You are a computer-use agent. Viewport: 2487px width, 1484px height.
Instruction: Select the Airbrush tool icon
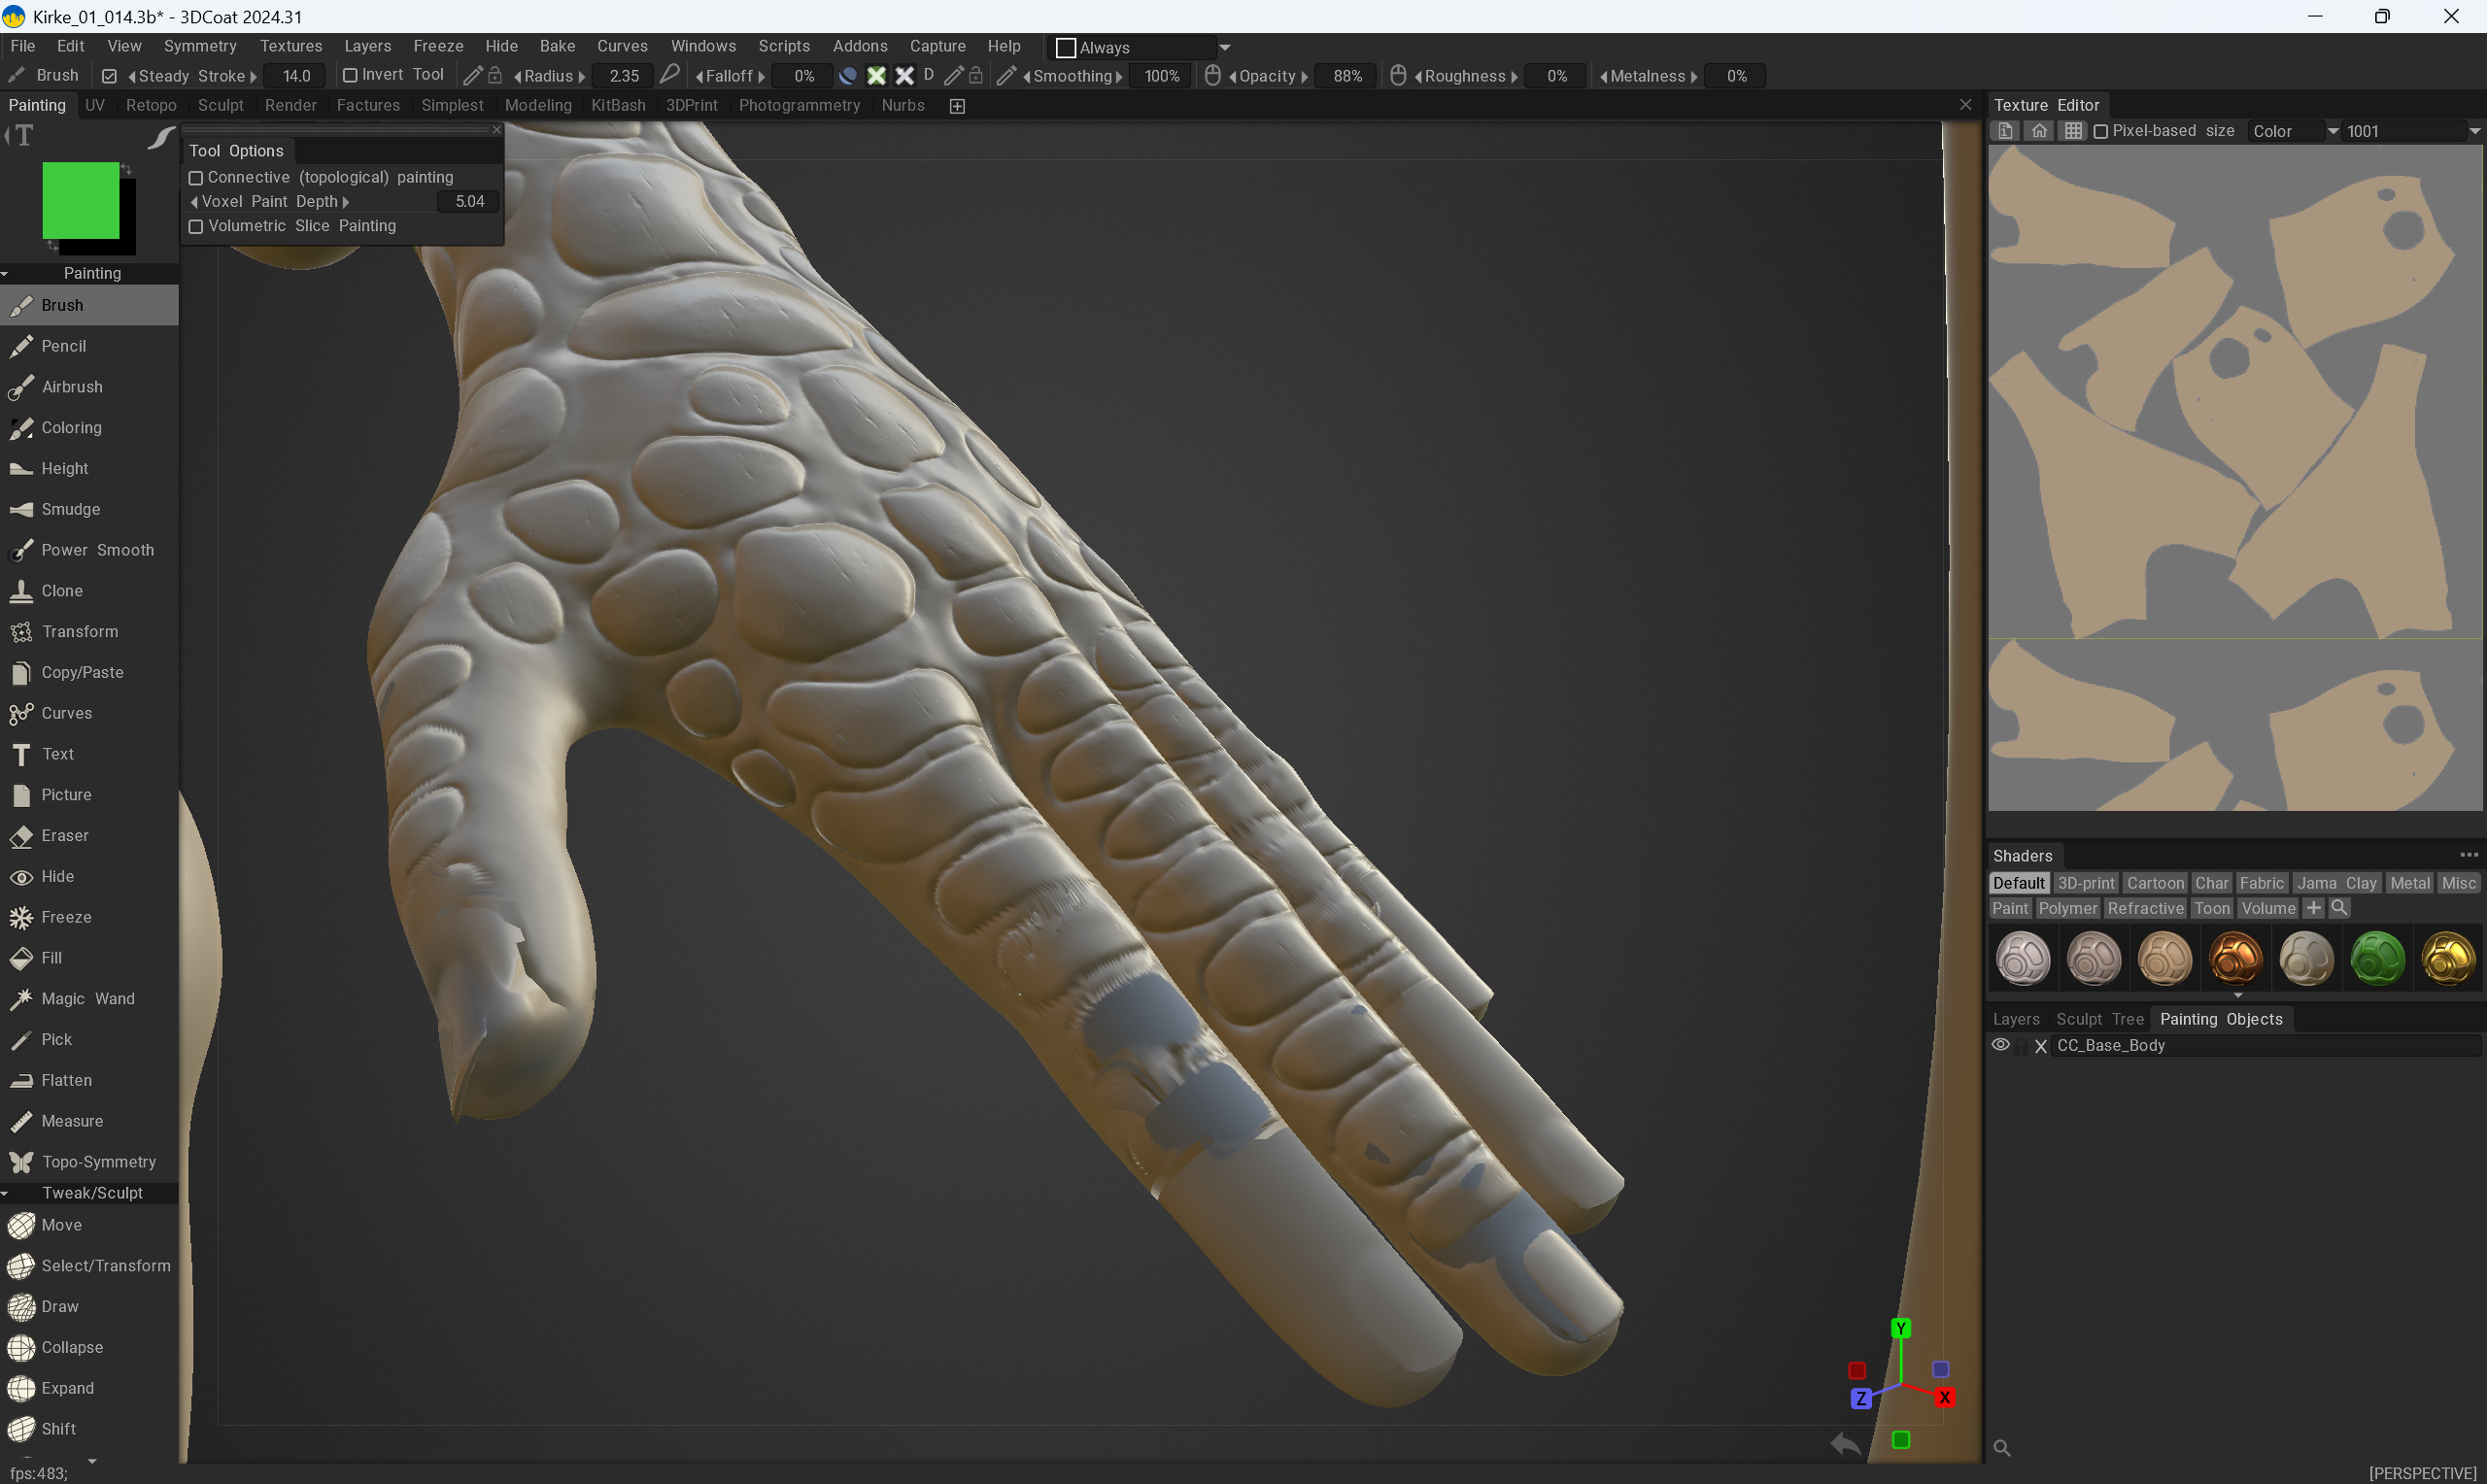click(x=21, y=387)
